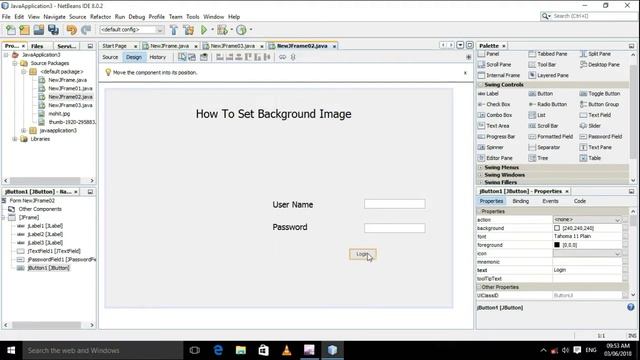Open the Binding properties tab
Viewport: 640px width, 360px height.
pyautogui.click(x=520, y=201)
